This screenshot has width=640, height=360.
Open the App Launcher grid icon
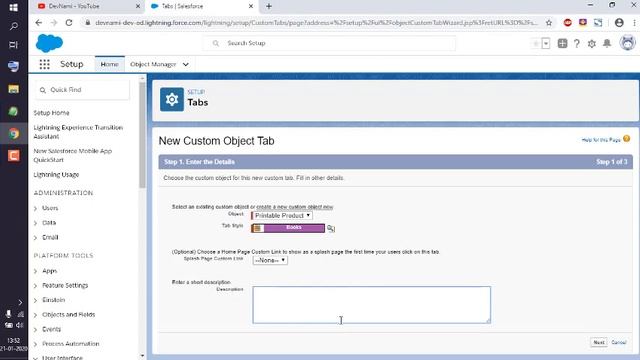coord(44,64)
